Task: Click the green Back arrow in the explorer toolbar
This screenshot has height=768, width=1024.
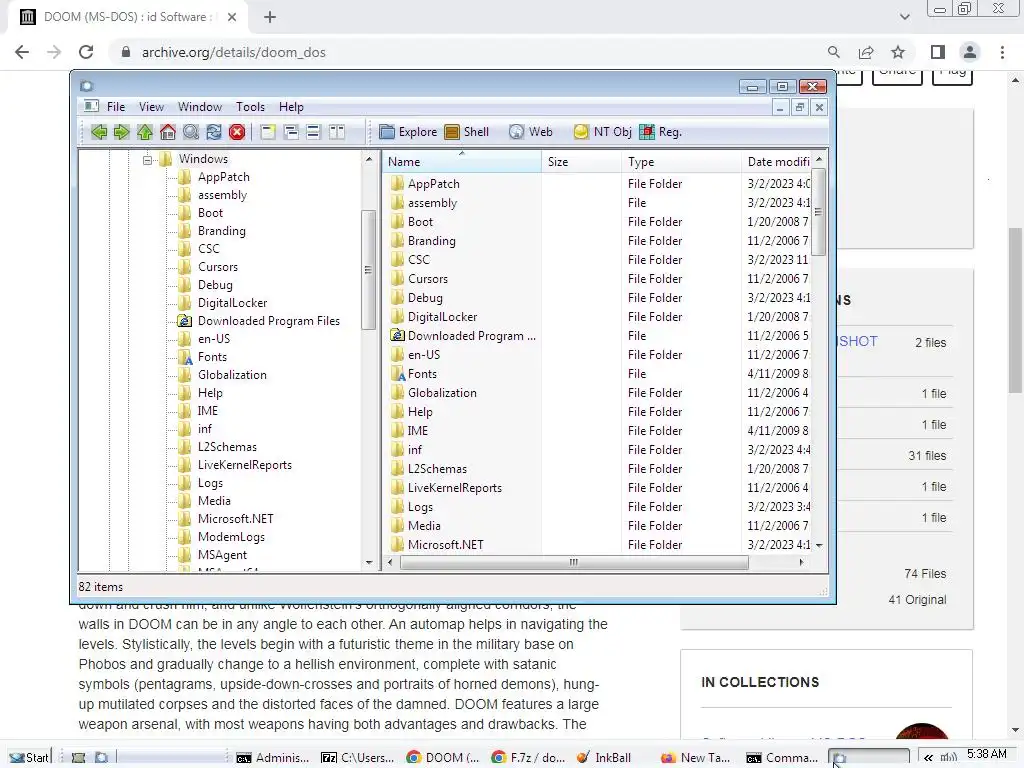Action: click(99, 132)
